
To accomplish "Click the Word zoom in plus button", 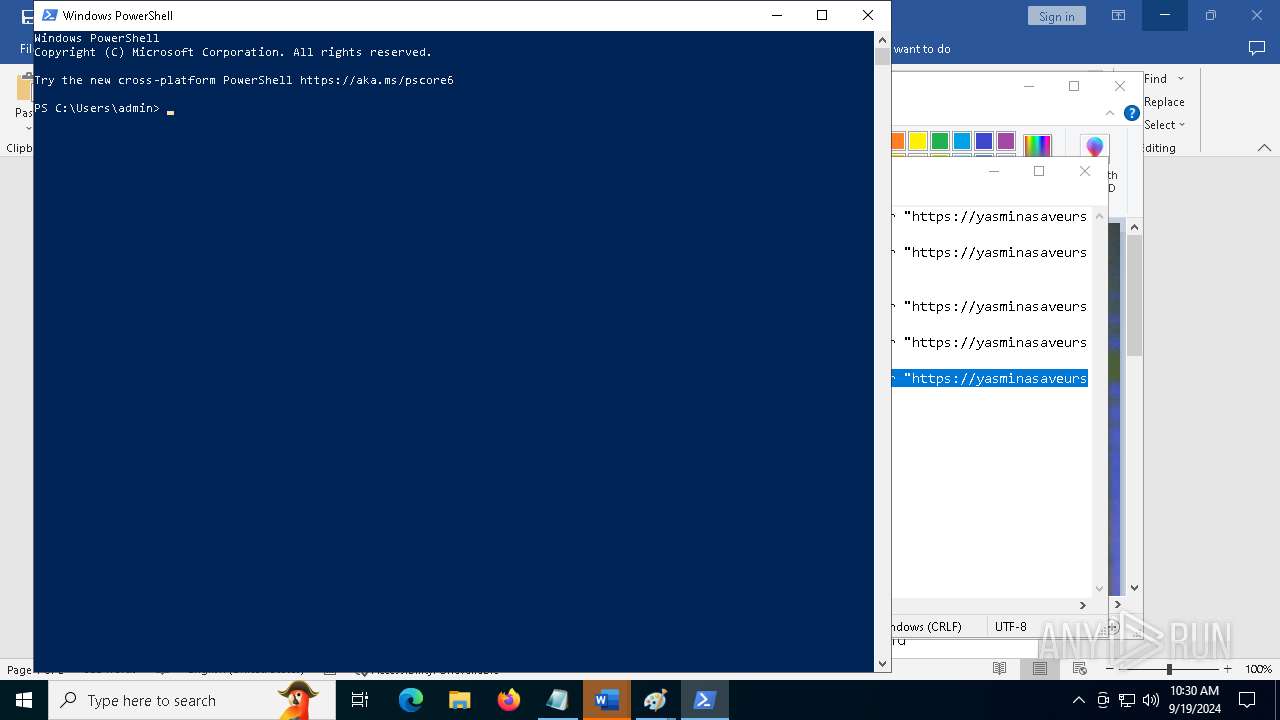I will point(1227,669).
